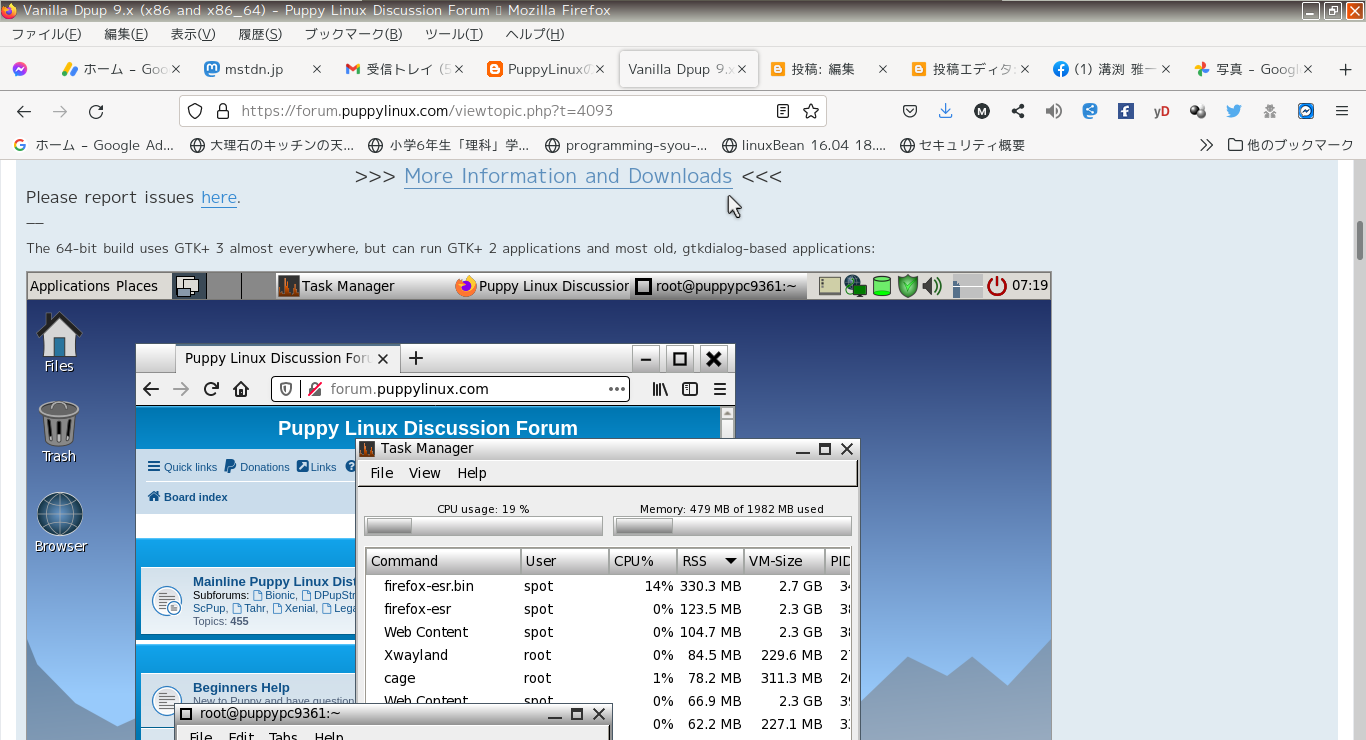
Task: Go back to the previous page
Action: tap(24, 112)
